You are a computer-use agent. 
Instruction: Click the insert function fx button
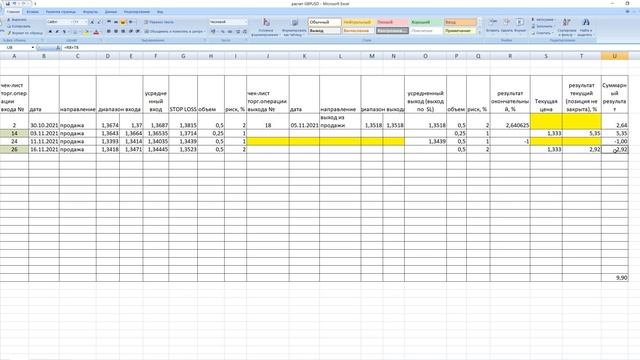point(58,47)
